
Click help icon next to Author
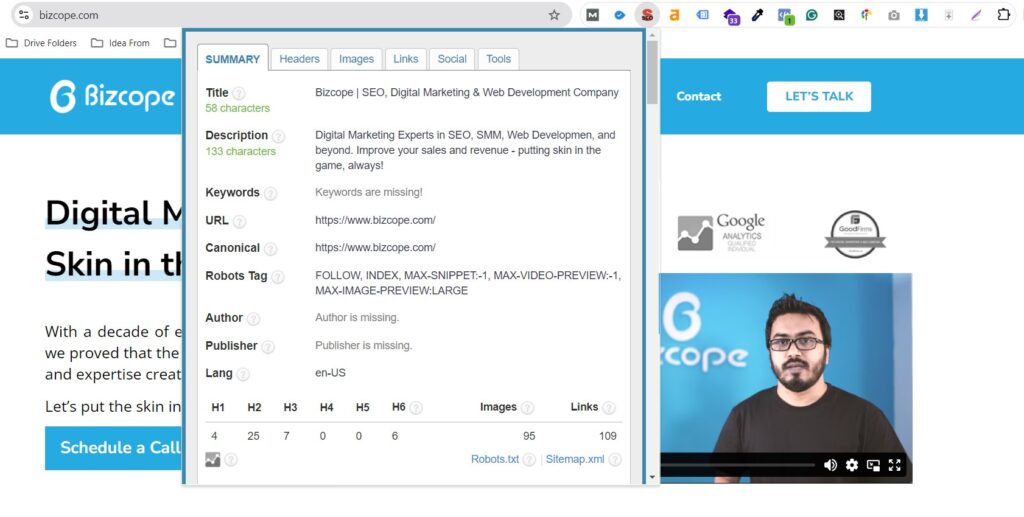point(253,319)
